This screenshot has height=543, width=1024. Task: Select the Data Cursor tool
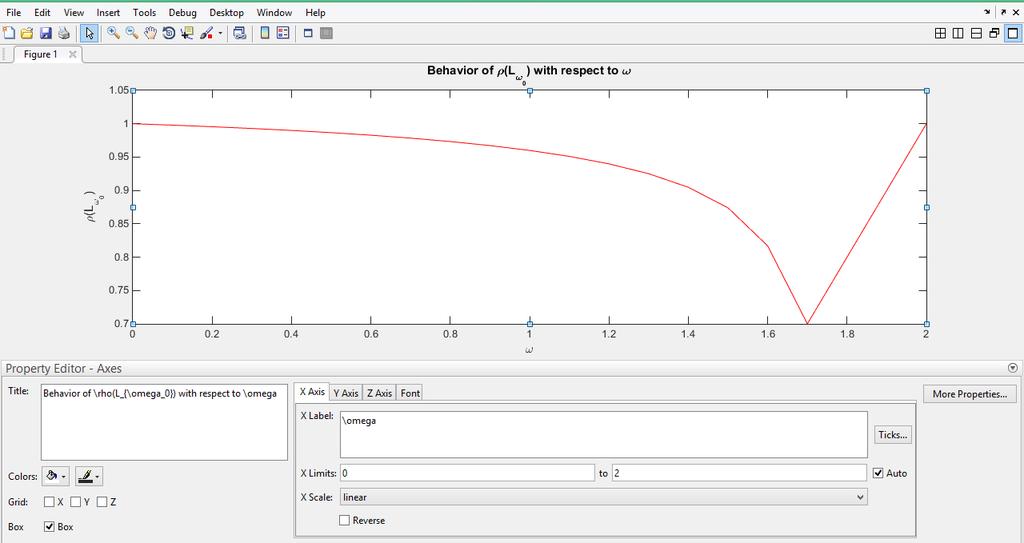[x=187, y=33]
